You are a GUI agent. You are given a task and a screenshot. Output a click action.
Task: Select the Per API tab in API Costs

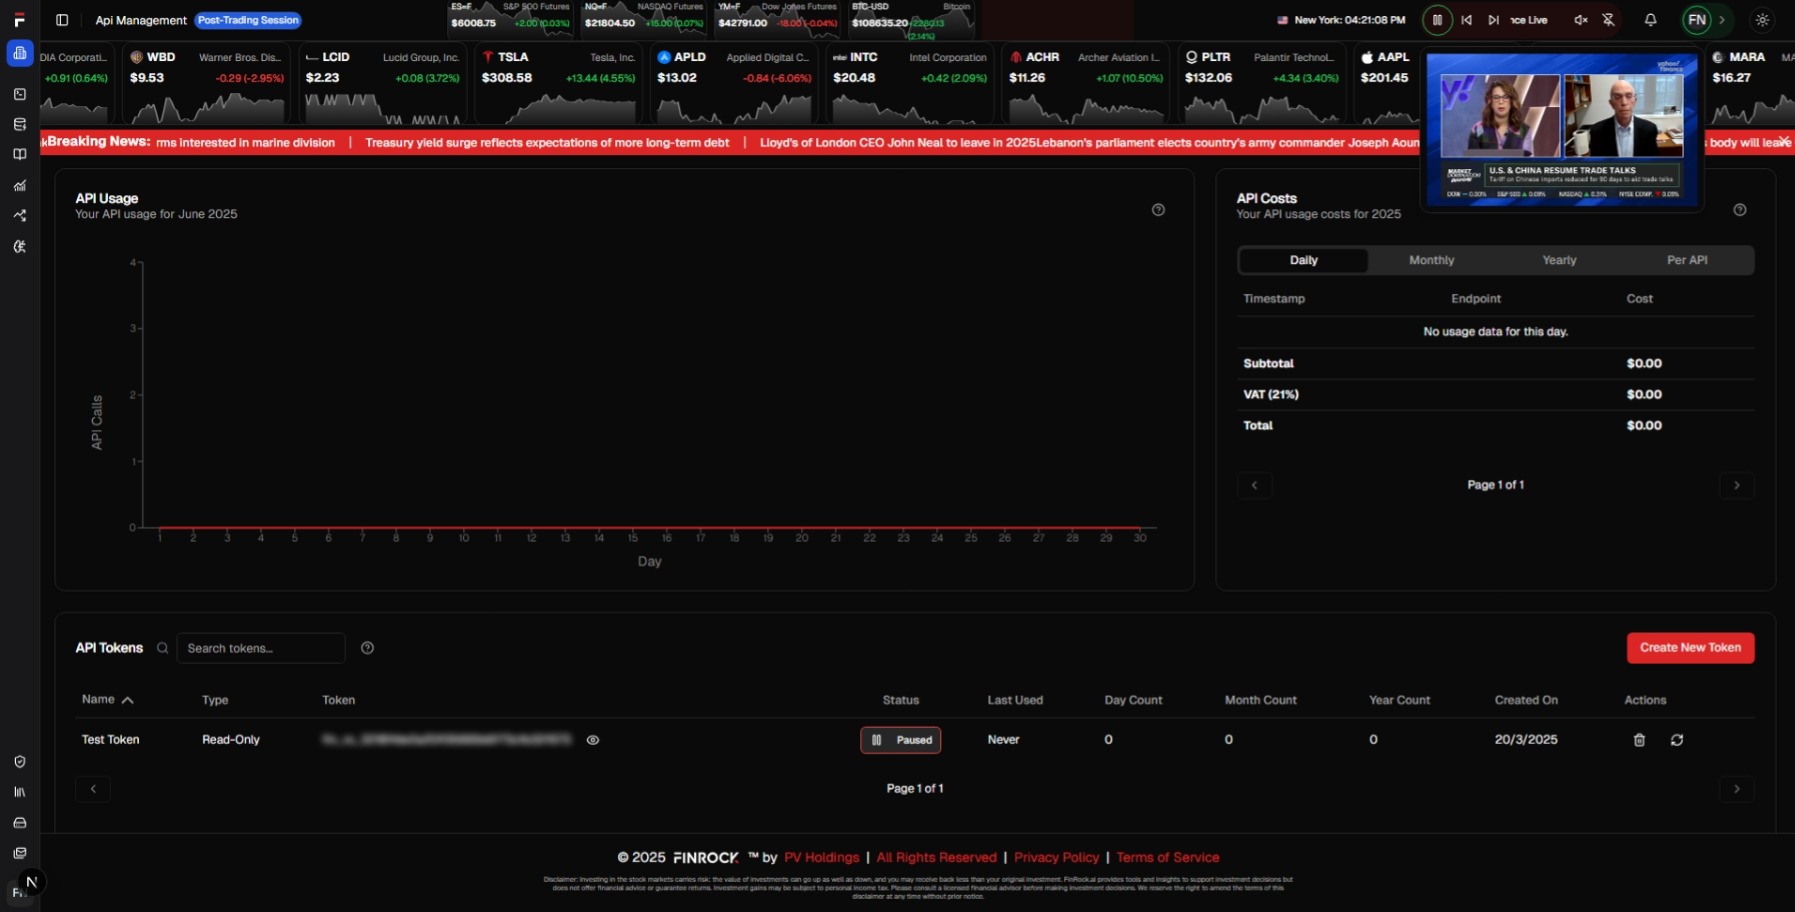tap(1687, 260)
